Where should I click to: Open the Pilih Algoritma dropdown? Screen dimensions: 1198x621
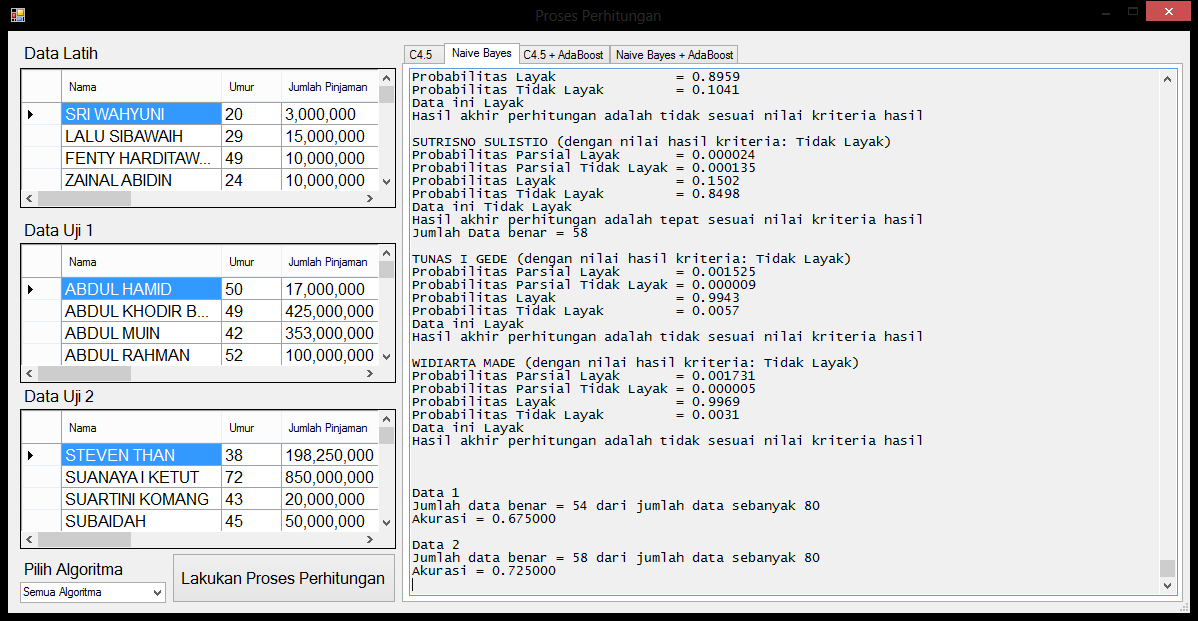tap(92, 592)
